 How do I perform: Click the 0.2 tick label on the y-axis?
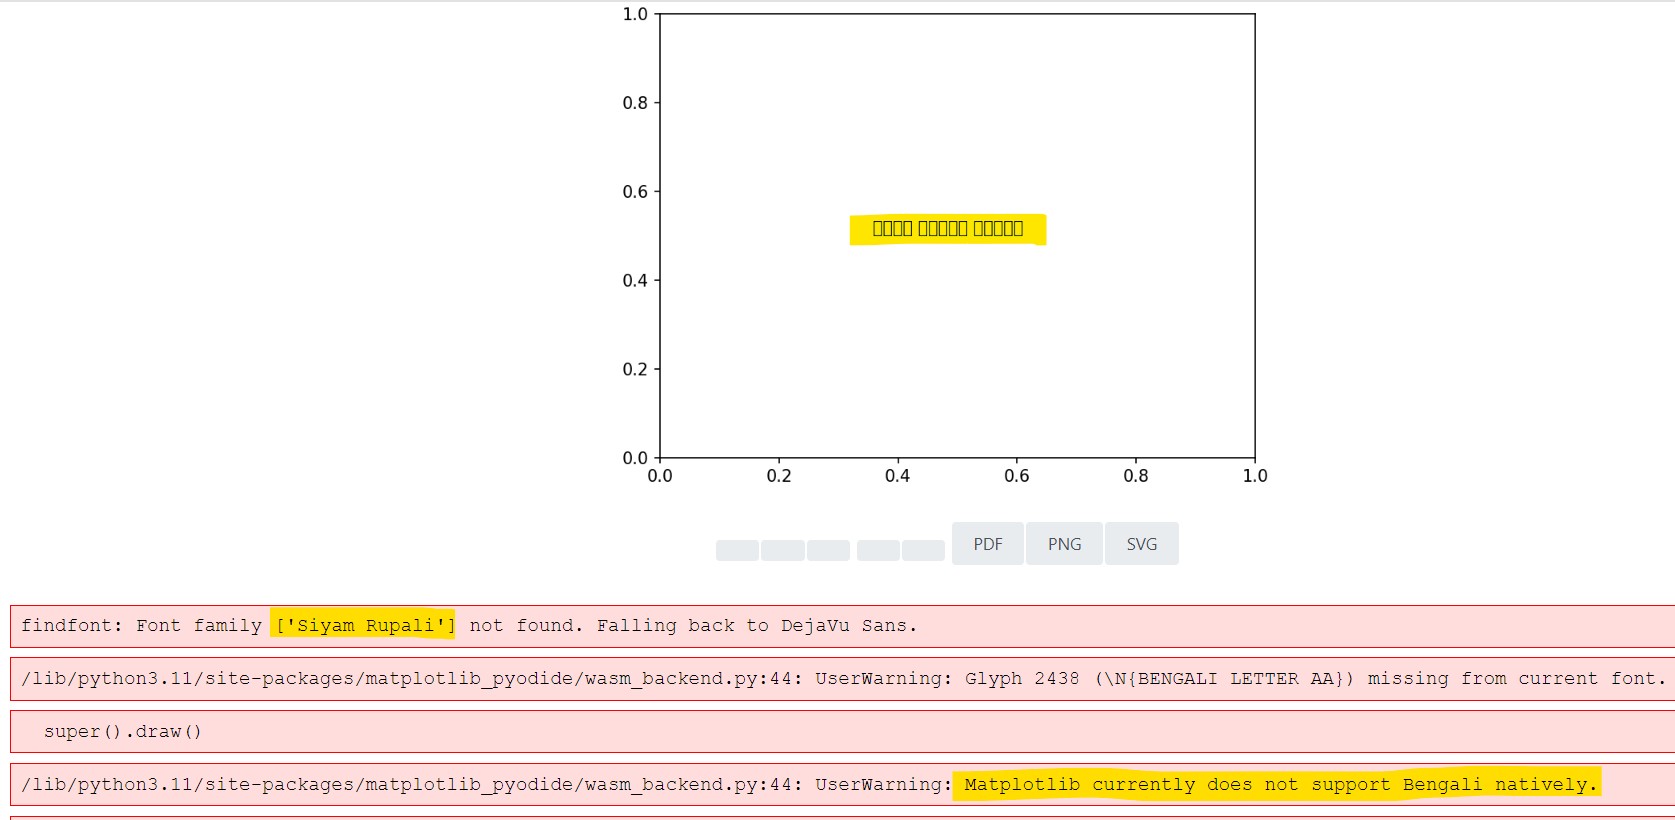coord(635,369)
